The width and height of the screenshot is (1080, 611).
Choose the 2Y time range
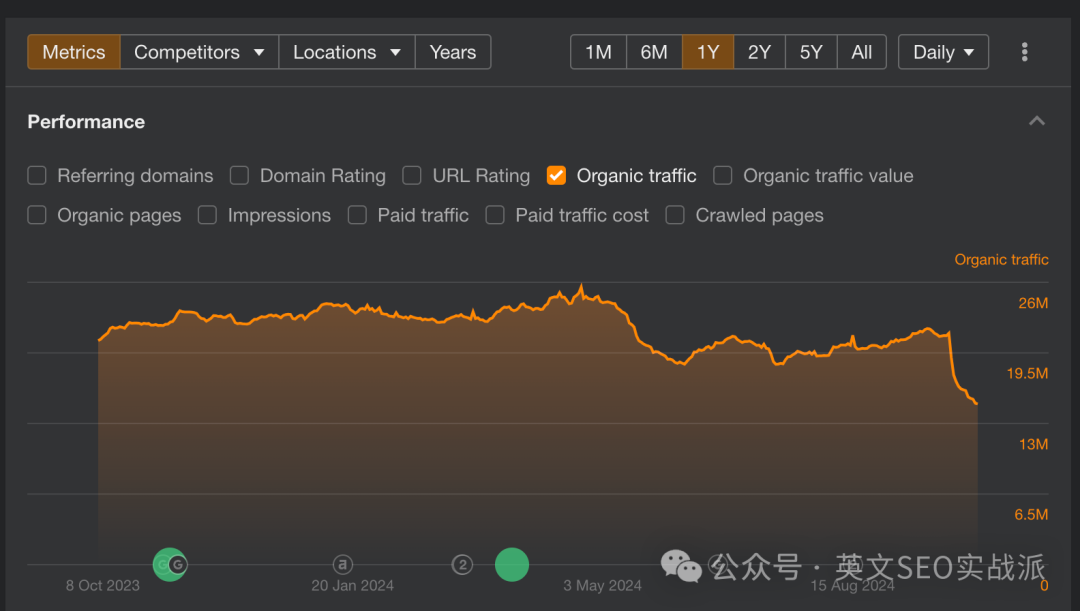tap(759, 52)
